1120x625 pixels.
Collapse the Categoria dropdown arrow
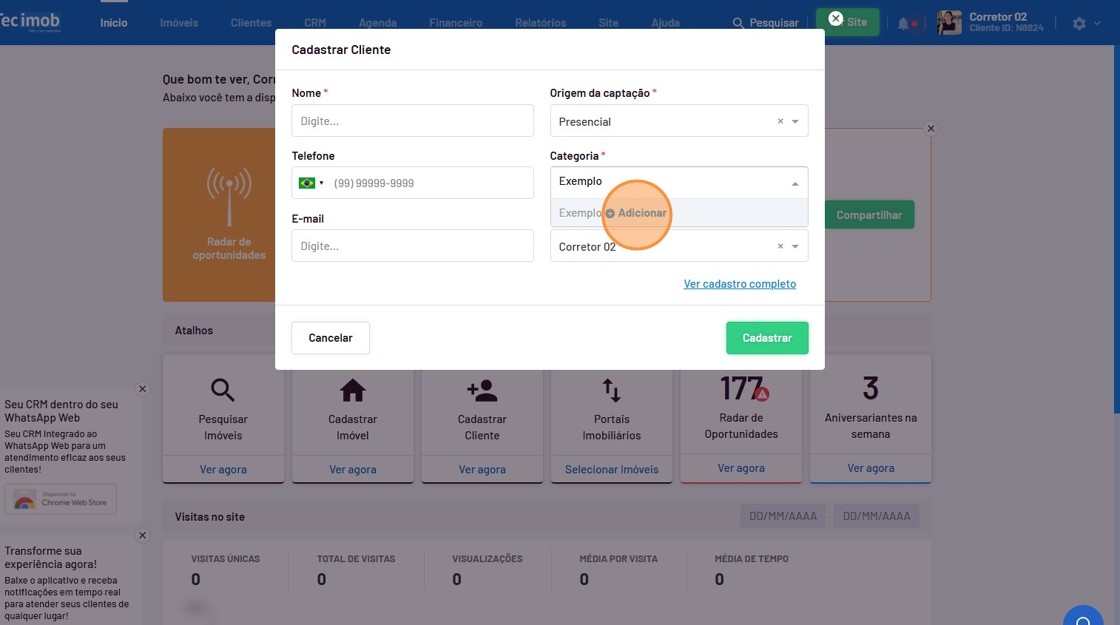point(795,184)
